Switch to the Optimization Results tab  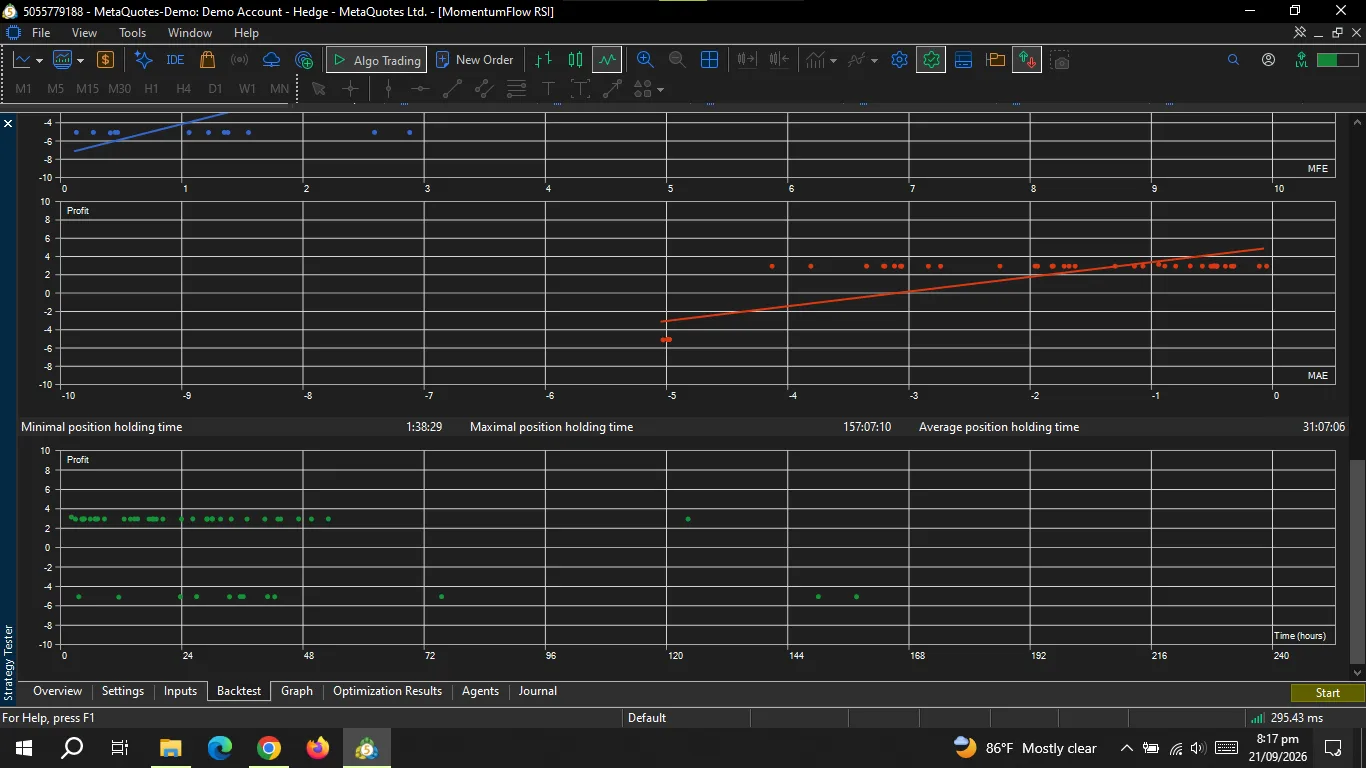(x=387, y=691)
